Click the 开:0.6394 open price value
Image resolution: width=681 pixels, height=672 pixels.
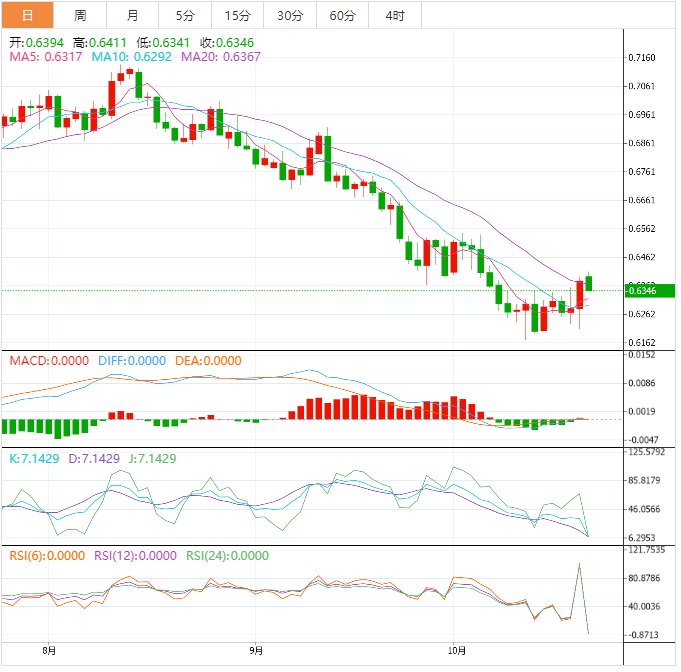(x=36, y=43)
